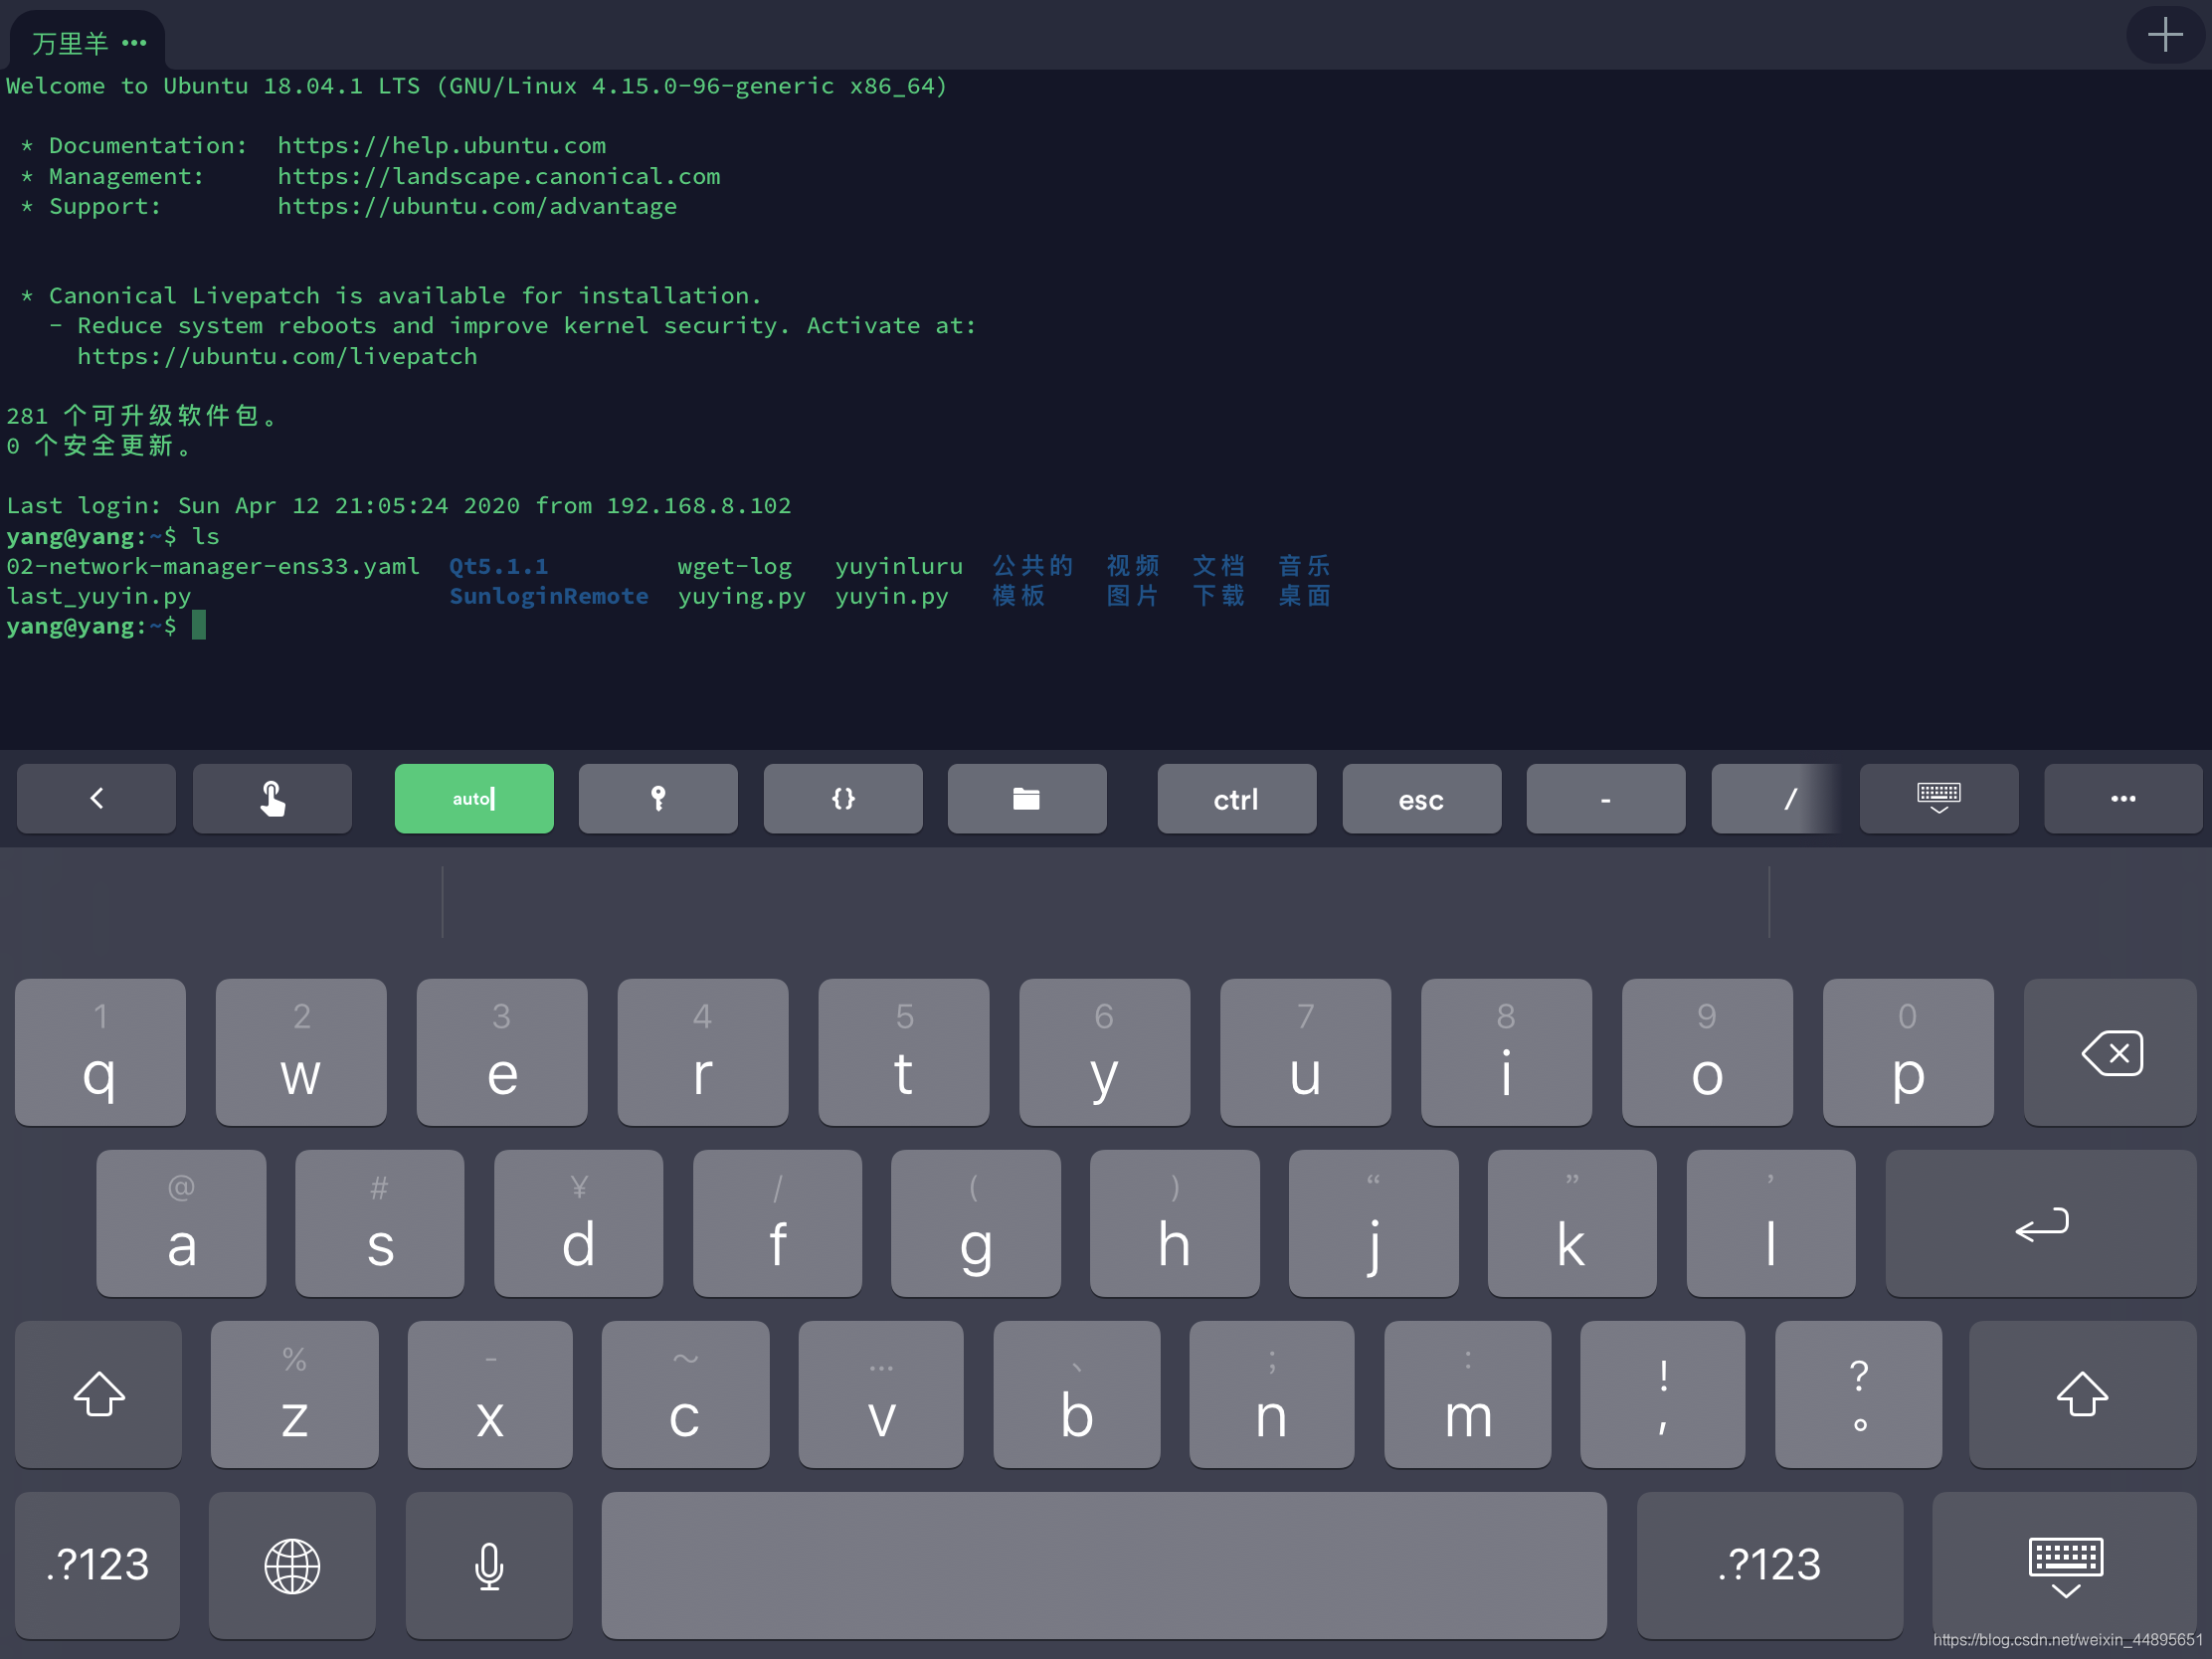Open the folder file browser icon

pyautogui.click(x=1026, y=799)
